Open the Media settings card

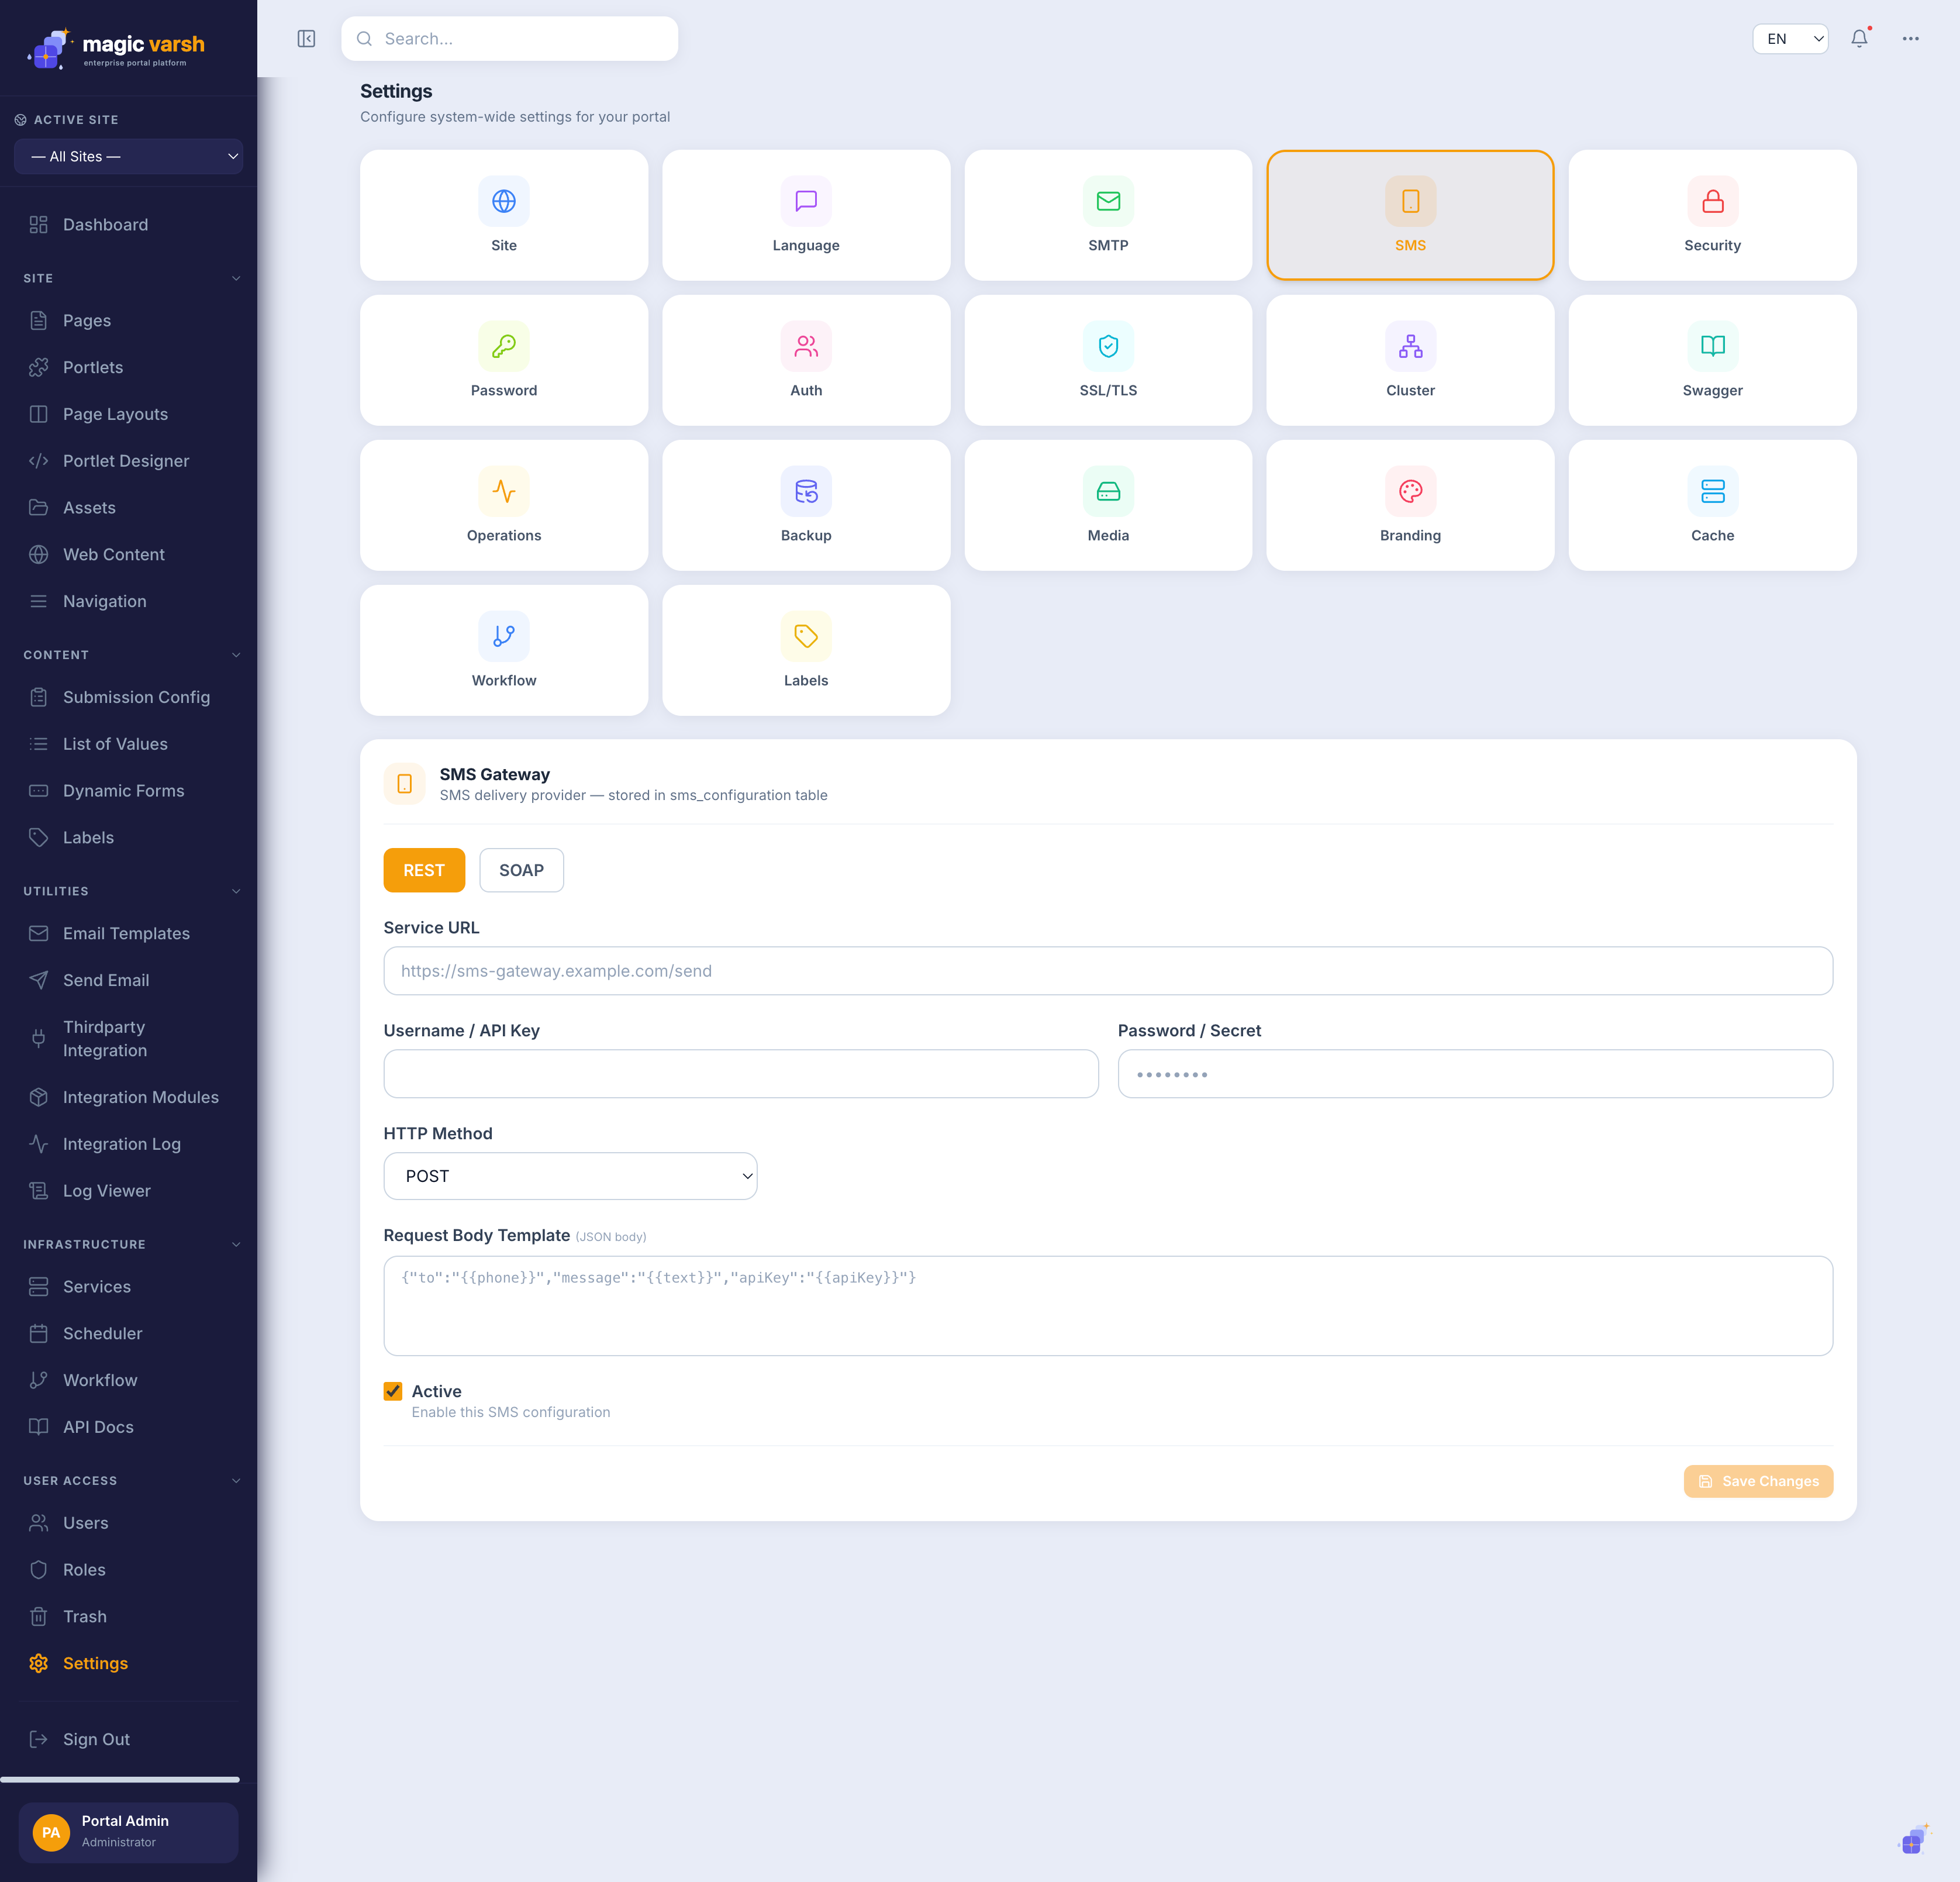tap(1108, 505)
